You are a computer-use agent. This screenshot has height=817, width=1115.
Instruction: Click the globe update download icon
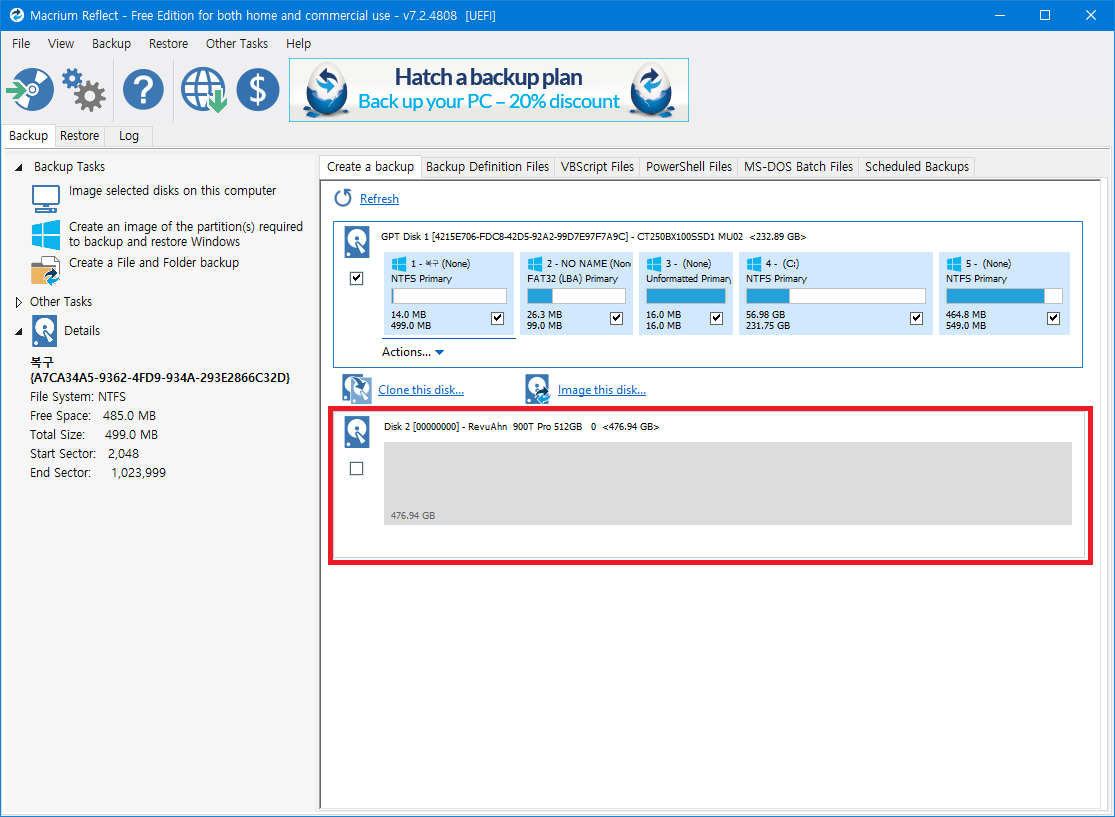click(x=203, y=90)
